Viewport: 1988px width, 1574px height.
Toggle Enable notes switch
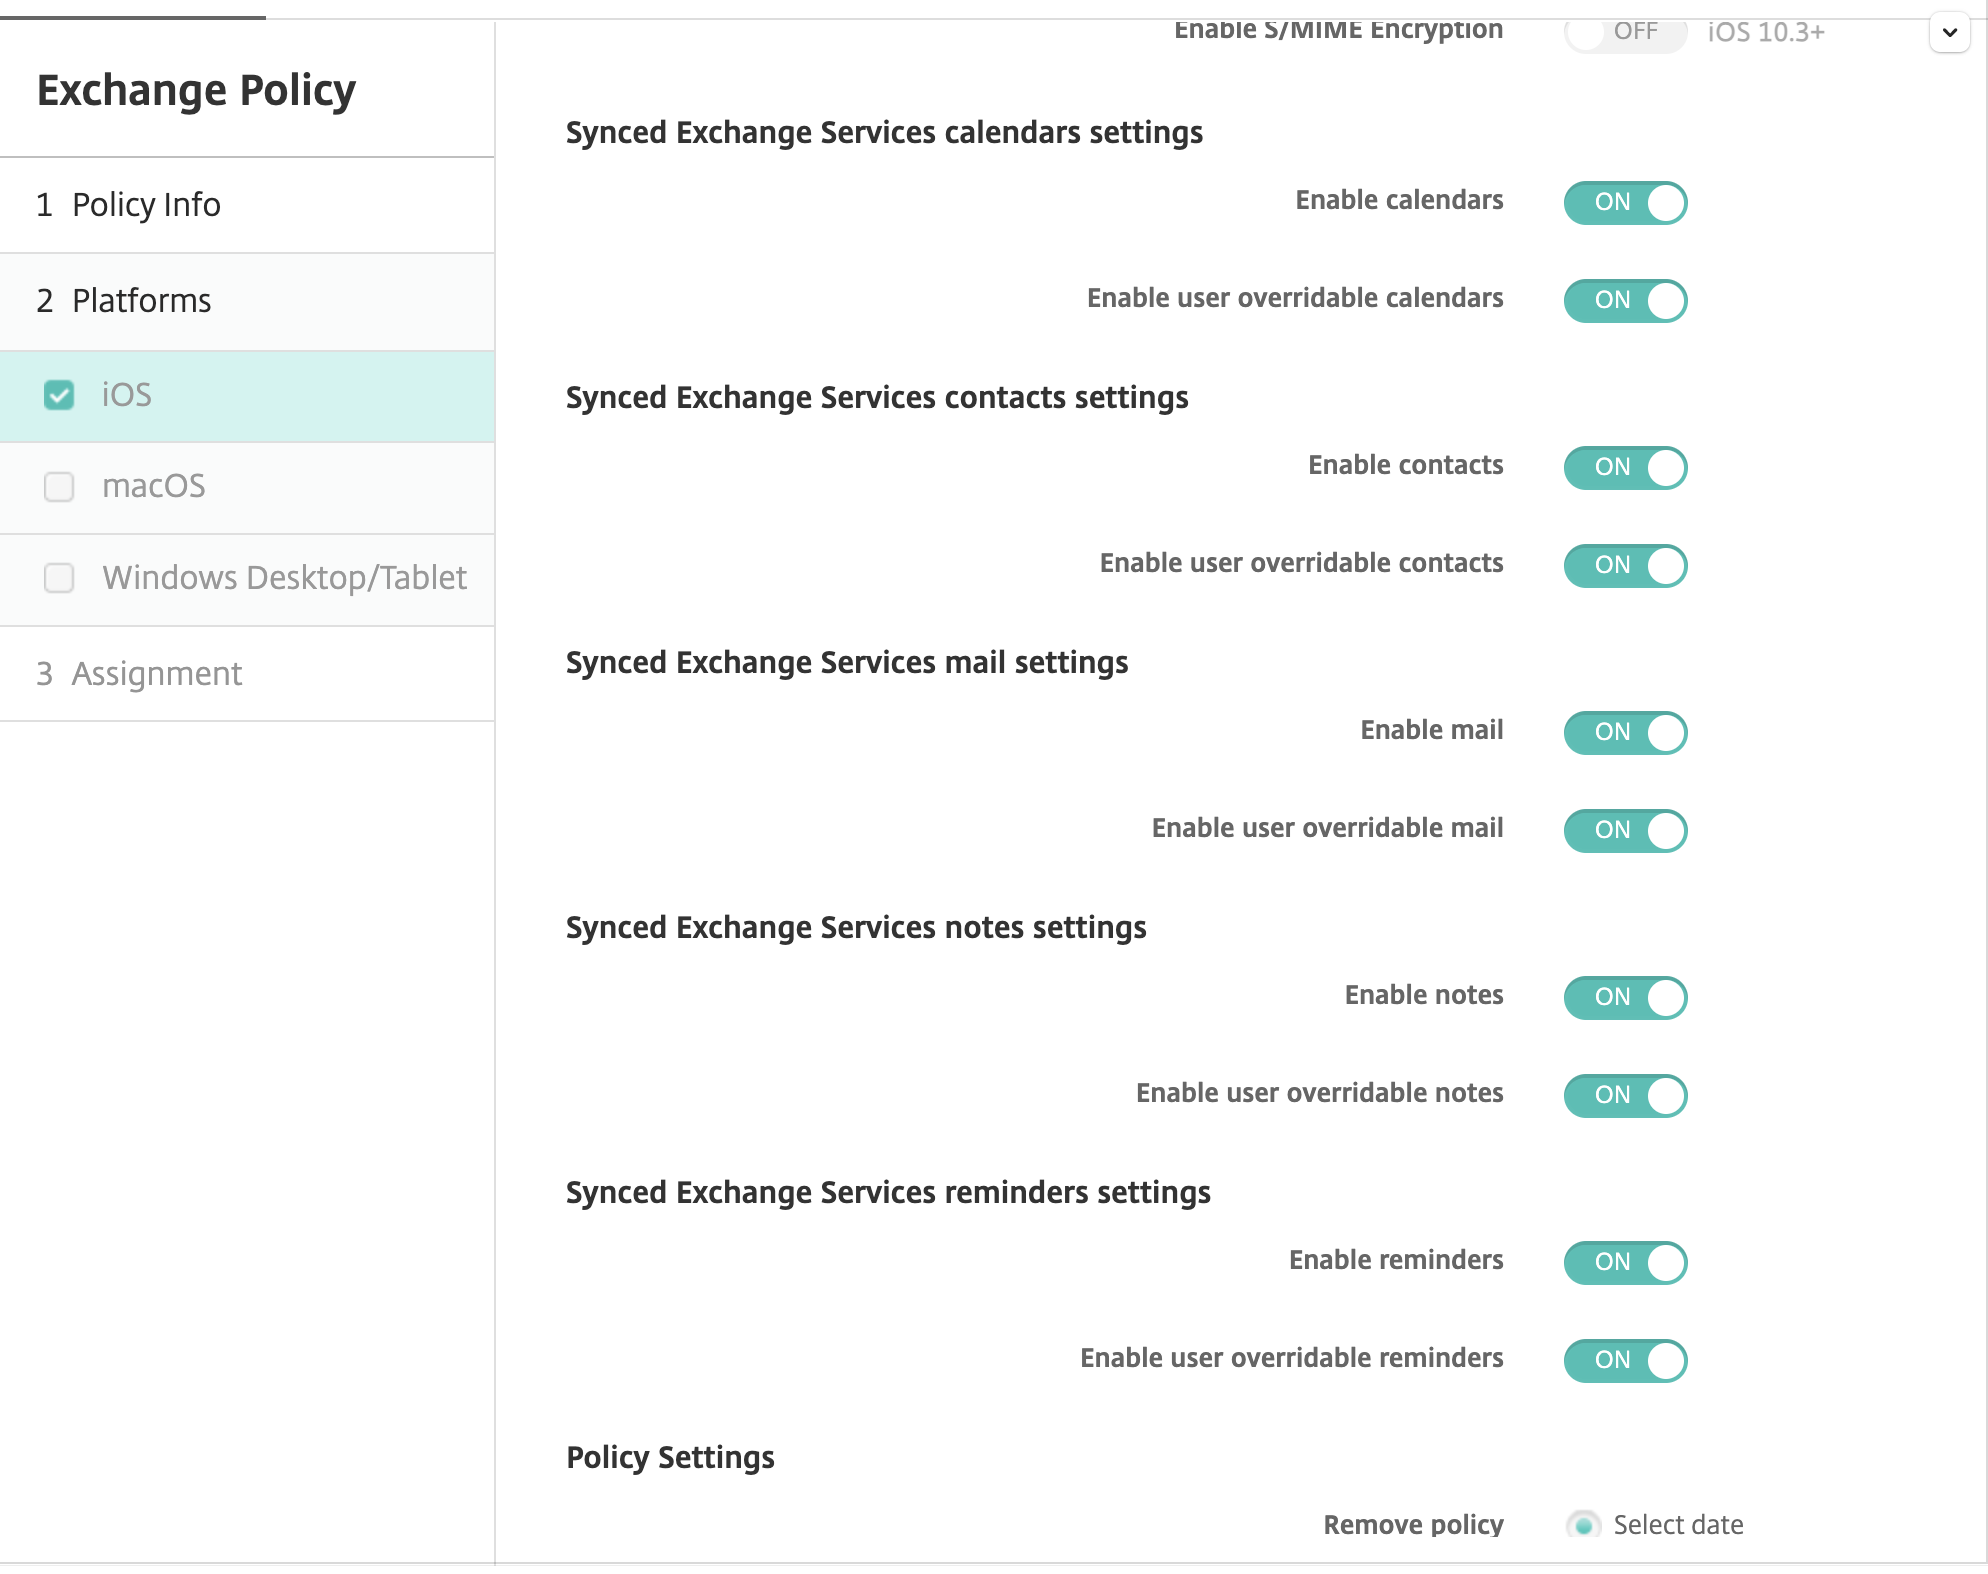click(x=1625, y=998)
